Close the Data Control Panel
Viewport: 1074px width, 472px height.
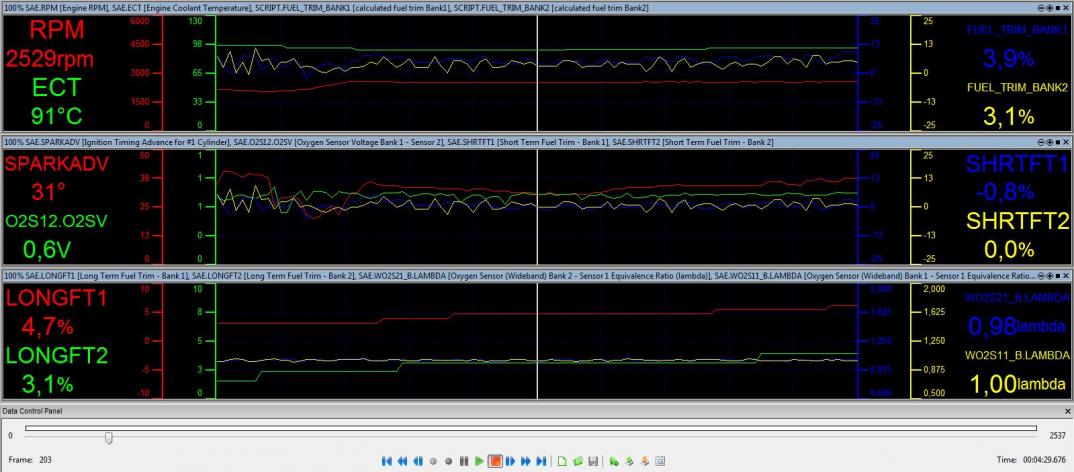coord(1067,411)
